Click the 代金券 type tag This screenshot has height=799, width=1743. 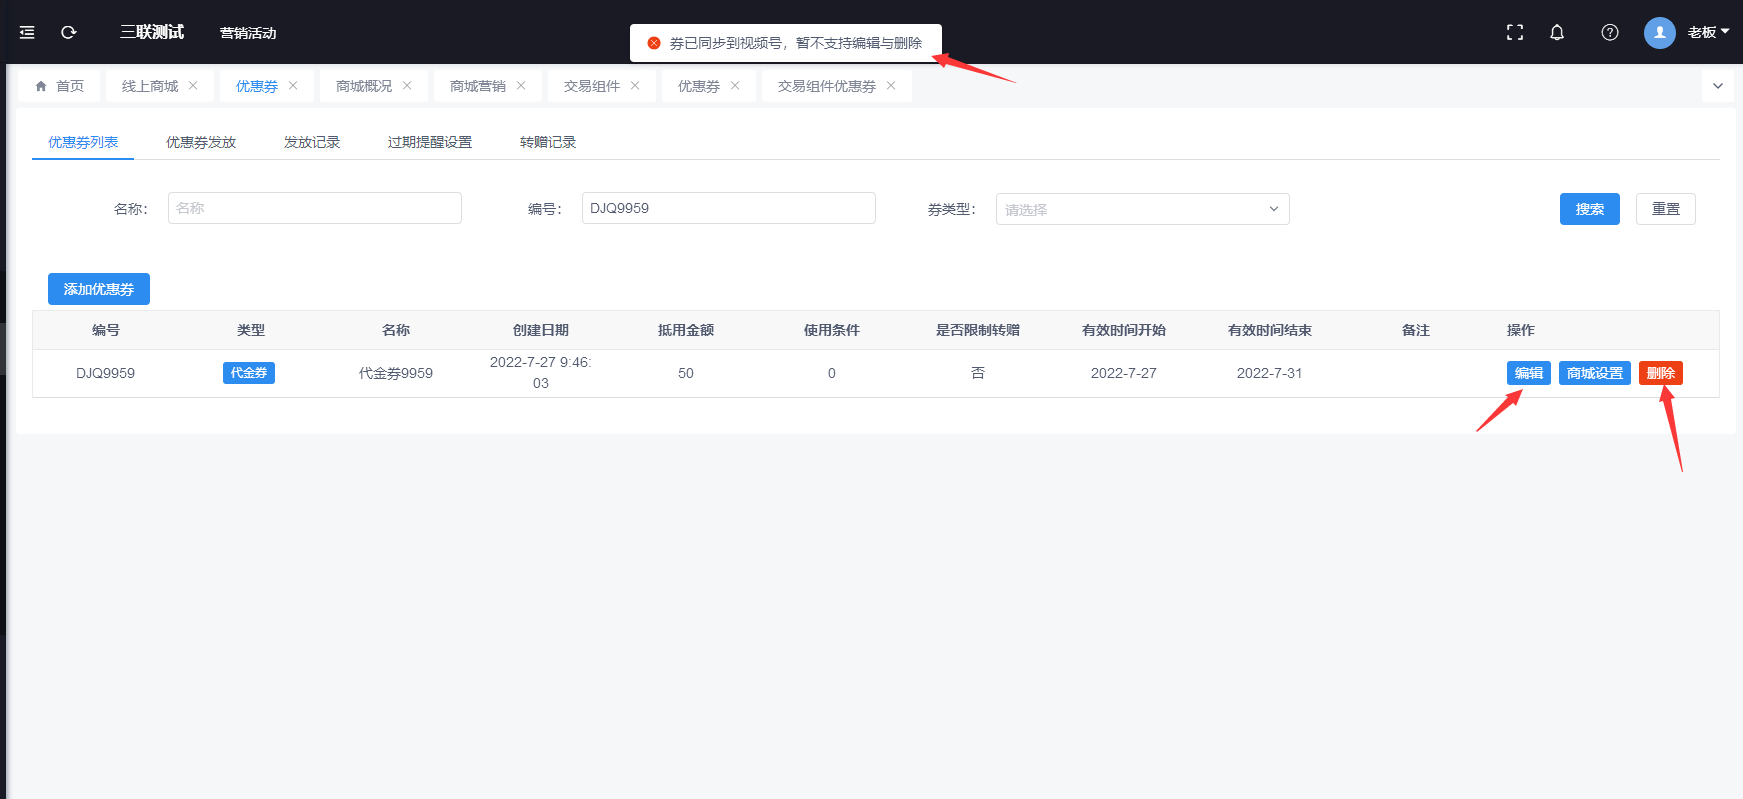[x=249, y=373]
